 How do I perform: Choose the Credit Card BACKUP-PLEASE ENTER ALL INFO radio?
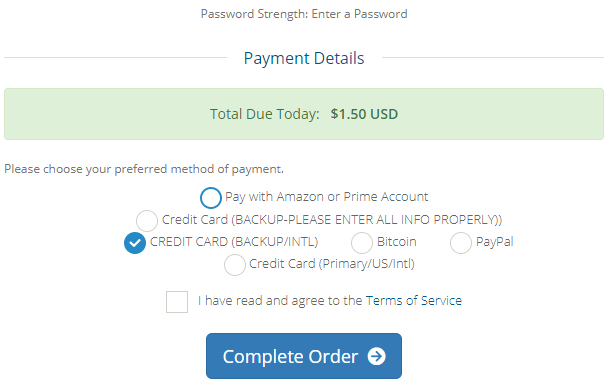[147, 220]
